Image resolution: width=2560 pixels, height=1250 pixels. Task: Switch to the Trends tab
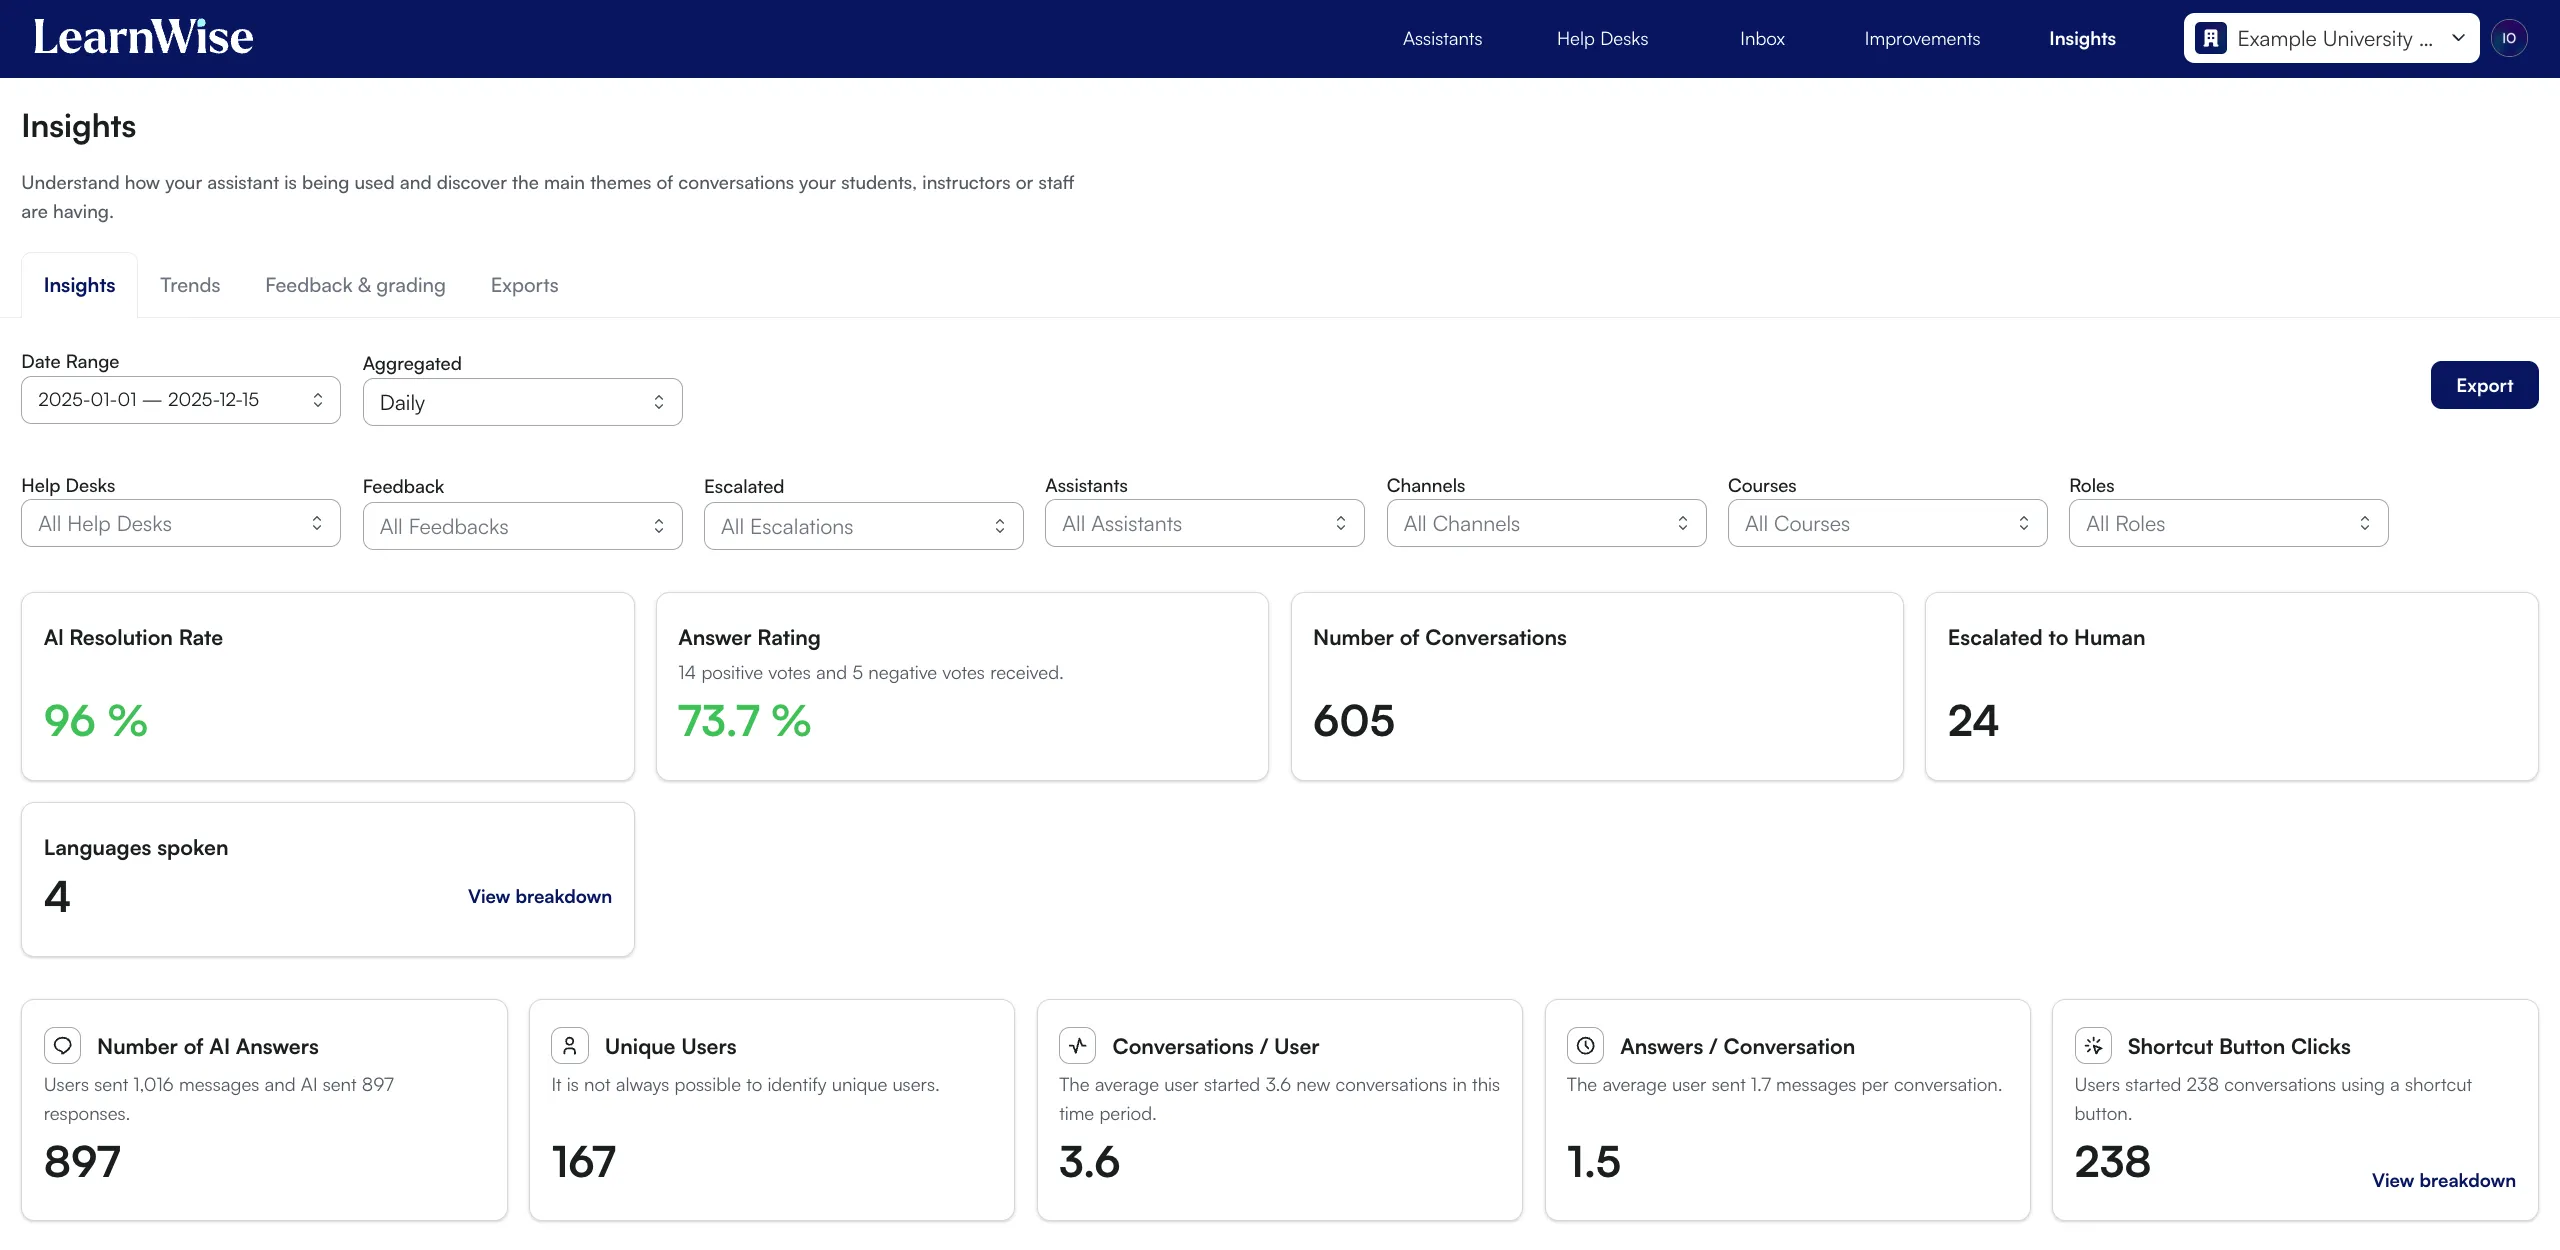click(190, 286)
